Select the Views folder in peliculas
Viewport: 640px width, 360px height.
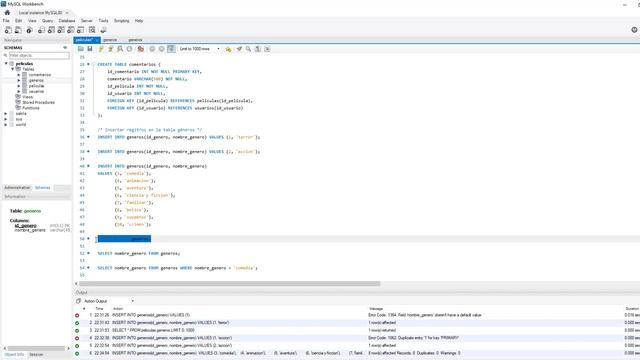point(27,97)
